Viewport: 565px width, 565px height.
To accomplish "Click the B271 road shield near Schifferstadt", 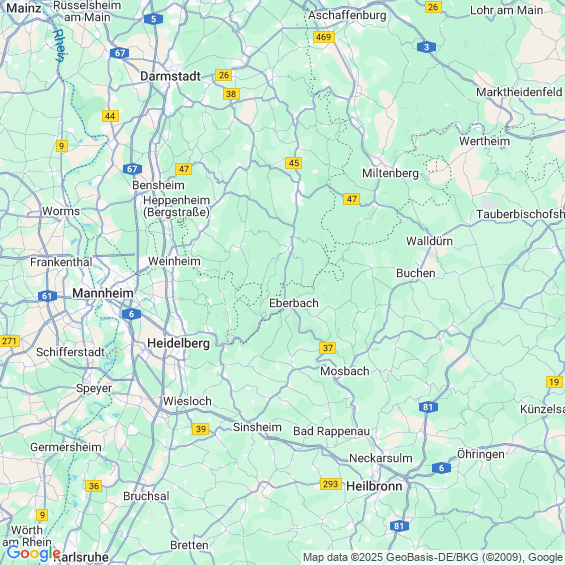I will pyautogui.click(x=9, y=341).
